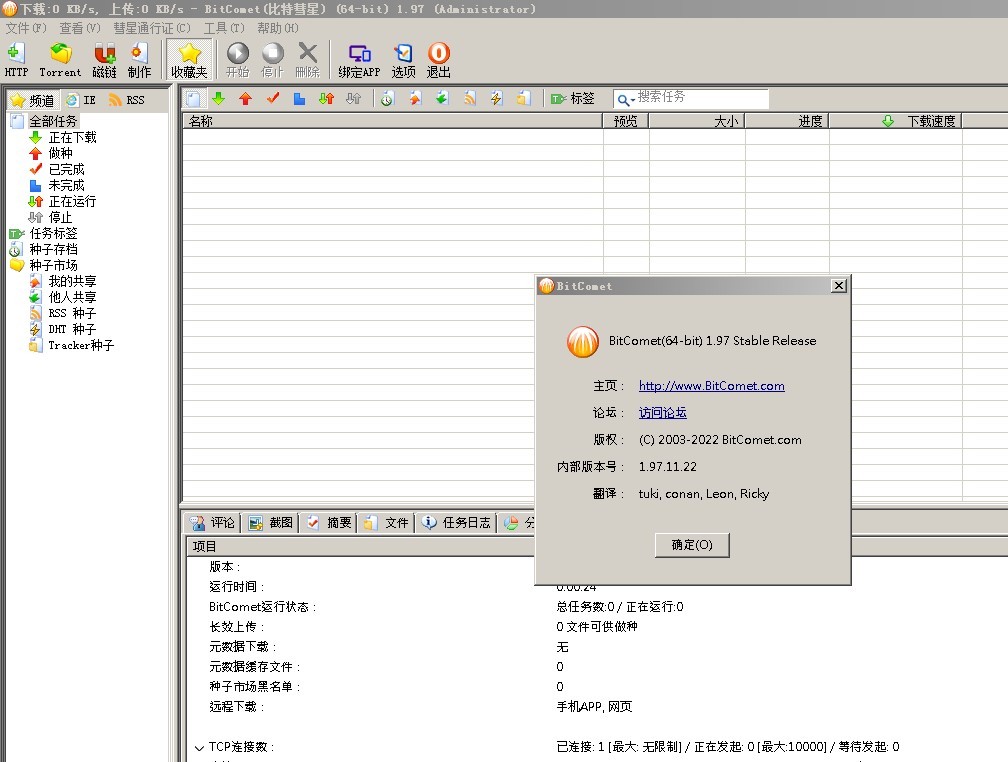Click the 访问论坛 forum link
The height and width of the screenshot is (762, 1008).
pos(663,413)
